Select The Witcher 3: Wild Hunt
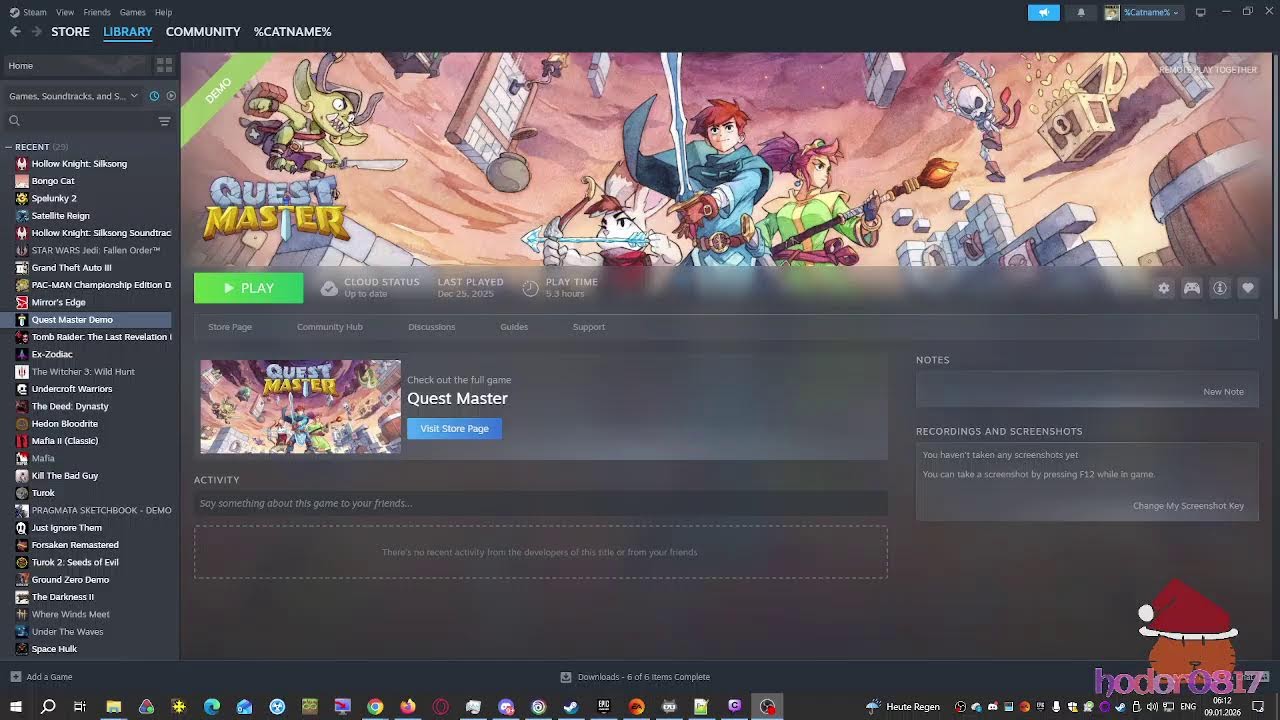1280x720 pixels. click(x=83, y=372)
